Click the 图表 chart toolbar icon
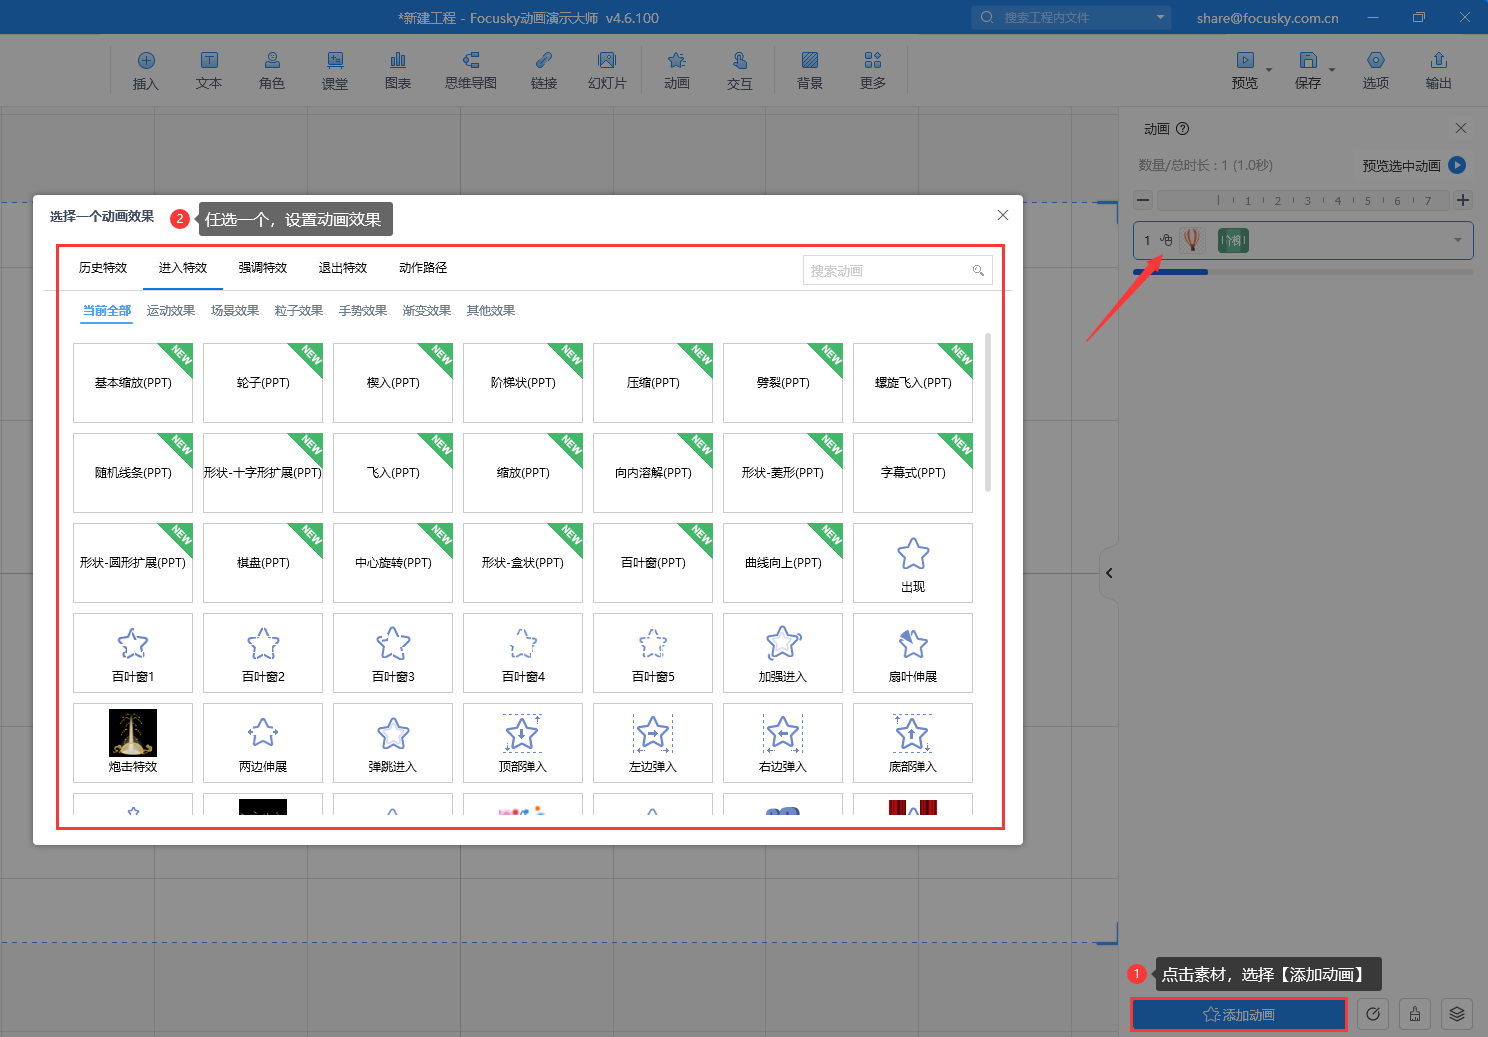The width and height of the screenshot is (1488, 1037). [398, 70]
